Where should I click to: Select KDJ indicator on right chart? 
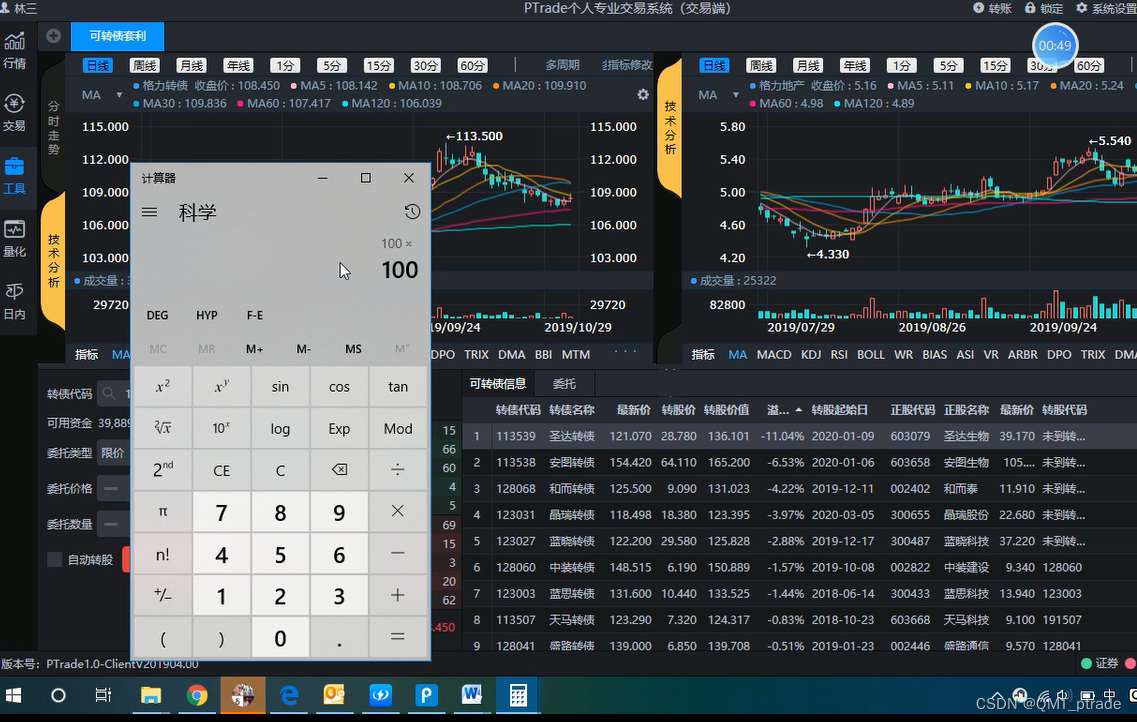coord(811,354)
